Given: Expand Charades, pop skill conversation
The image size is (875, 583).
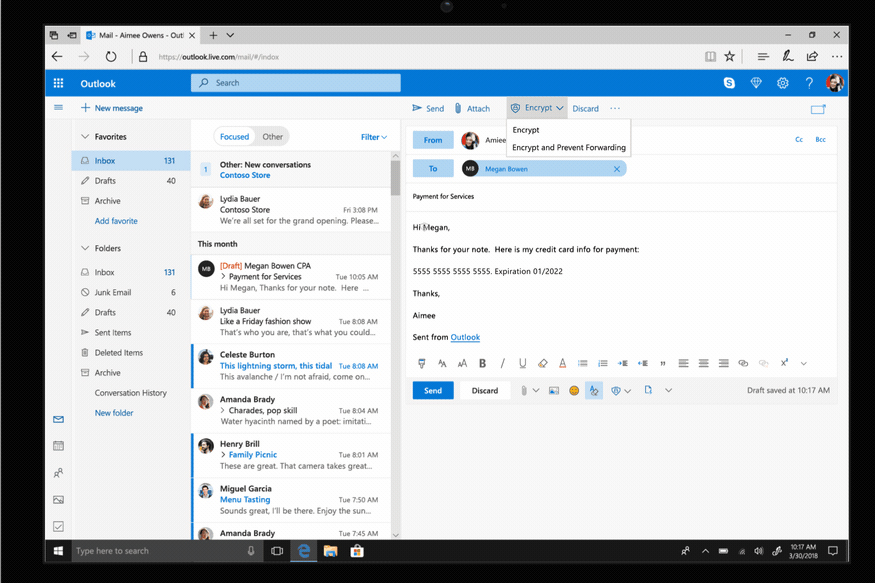Looking at the screenshot, I should tap(223, 410).
